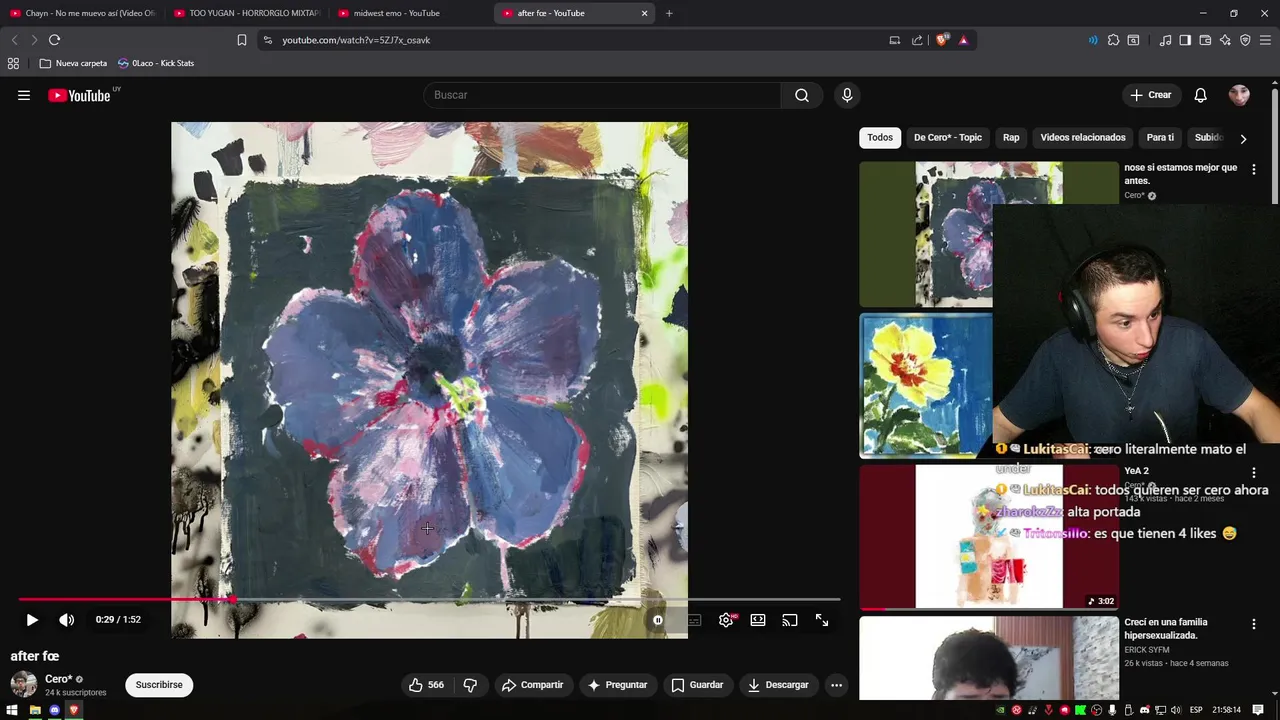The height and width of the screenshot is (720, 1280).
Task: Open the Cero* channel avatar
Action: coord(24,685)
